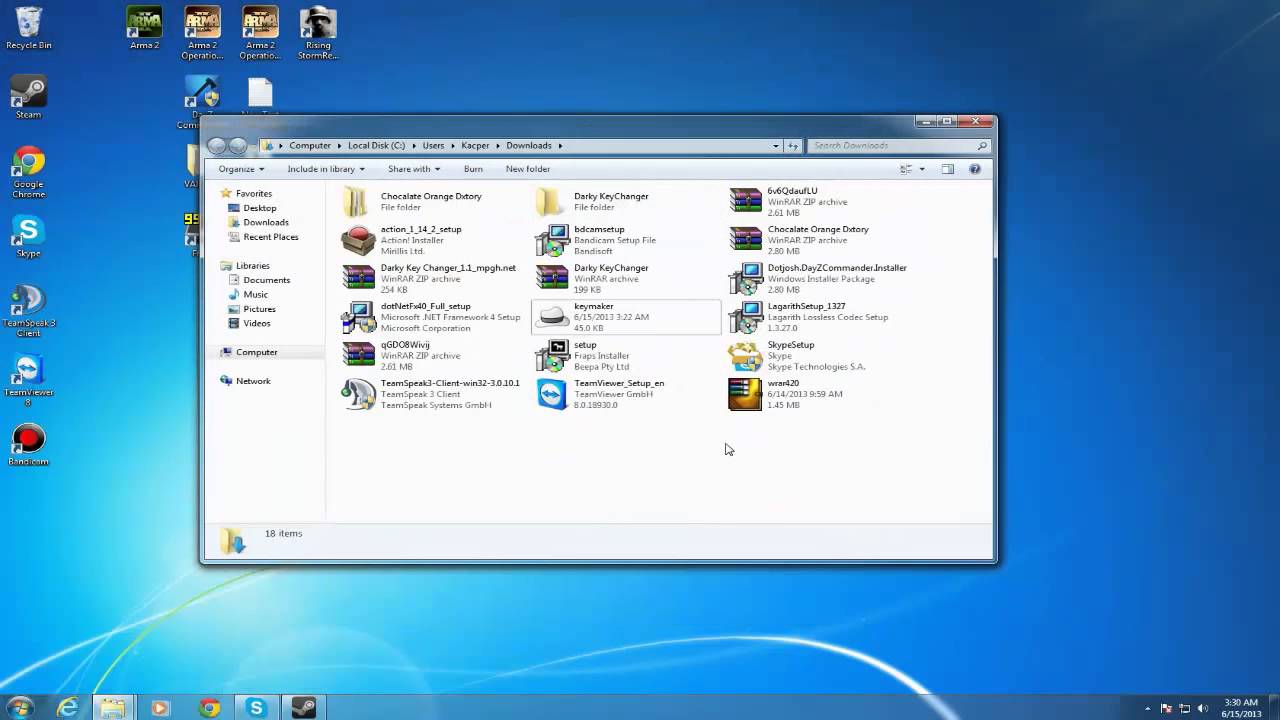Open the Share with dropdown

(414, 169)
